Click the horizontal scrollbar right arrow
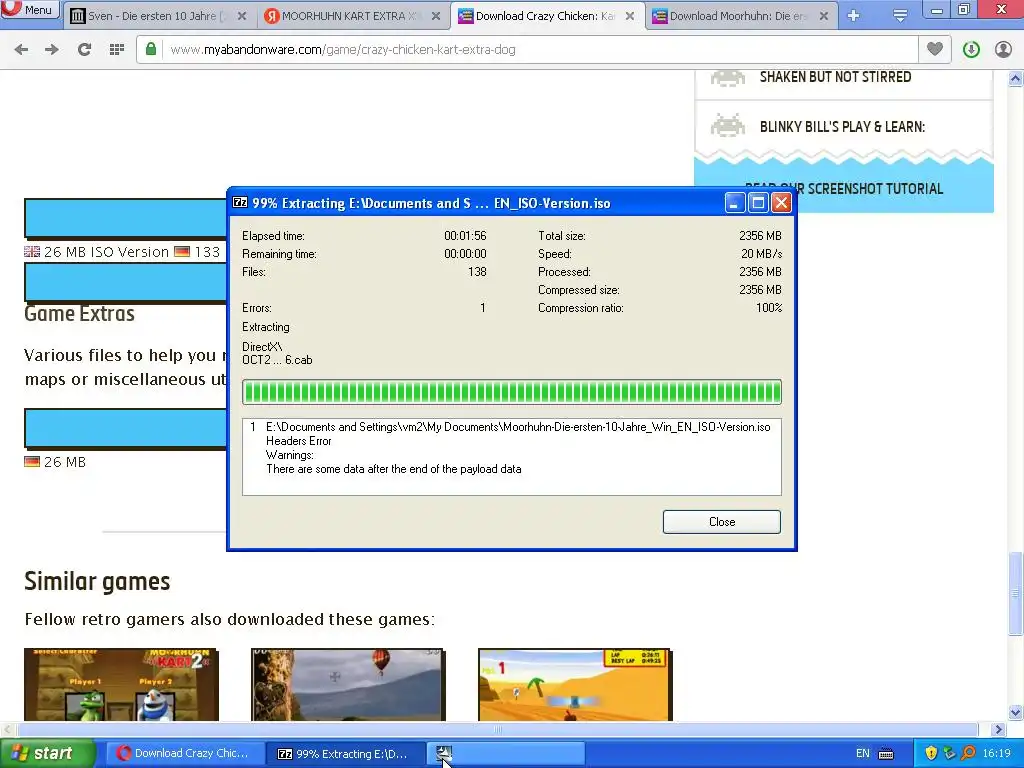 pyautogui.click(x=998, y=729)
